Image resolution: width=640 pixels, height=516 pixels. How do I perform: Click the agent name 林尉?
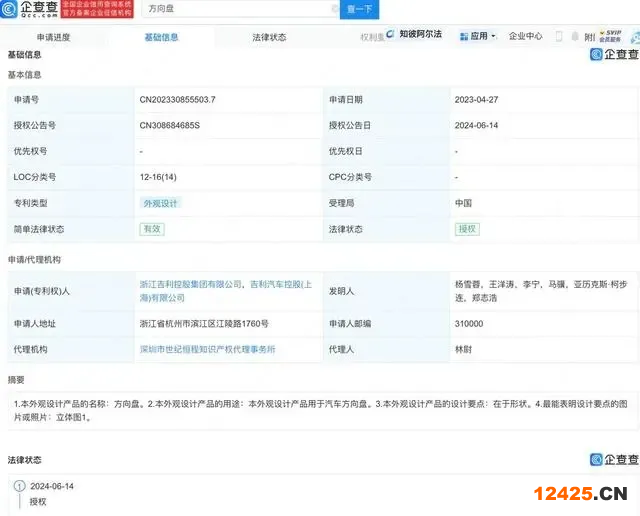click(463, 349)
